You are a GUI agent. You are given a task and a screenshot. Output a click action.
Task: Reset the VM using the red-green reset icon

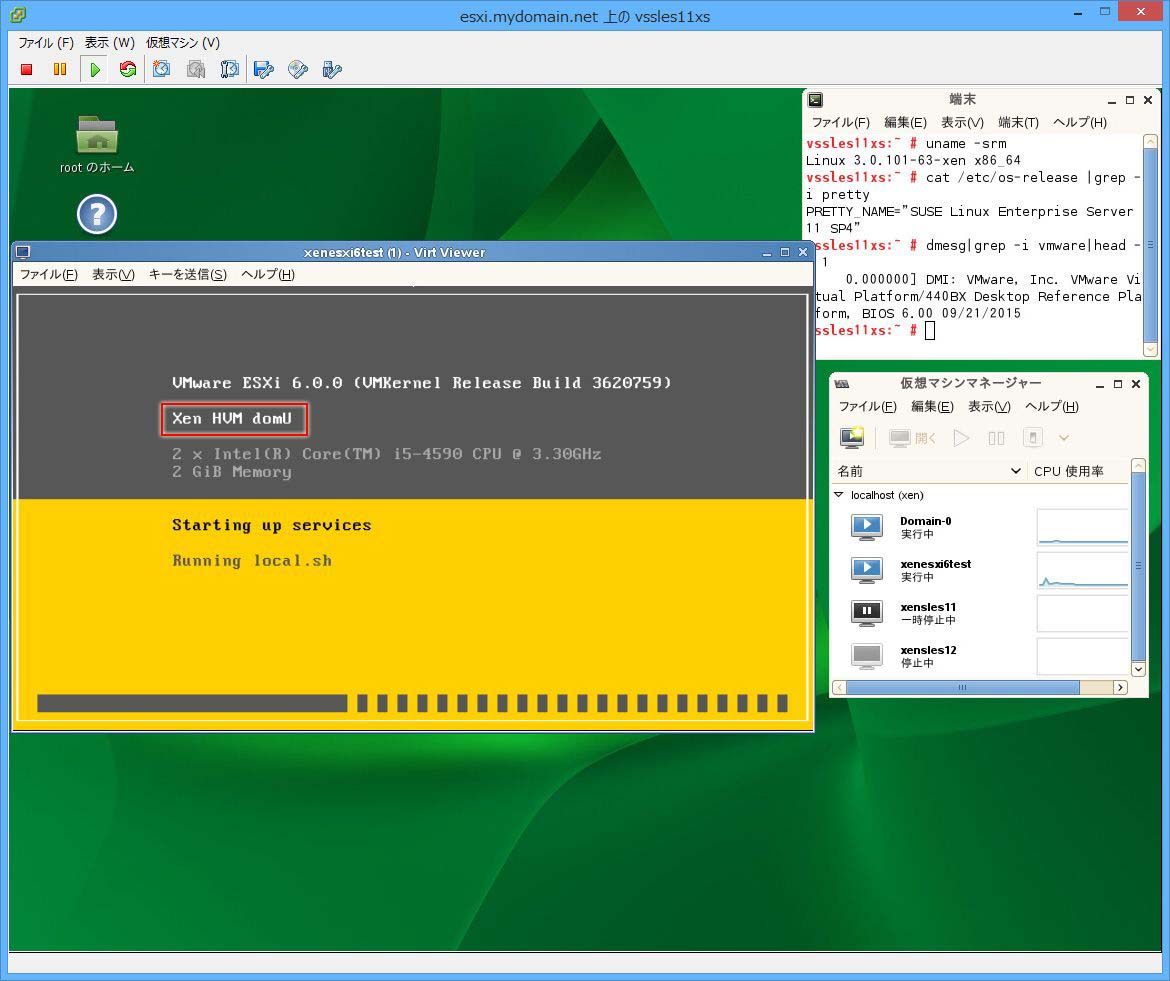pos(128,69)
